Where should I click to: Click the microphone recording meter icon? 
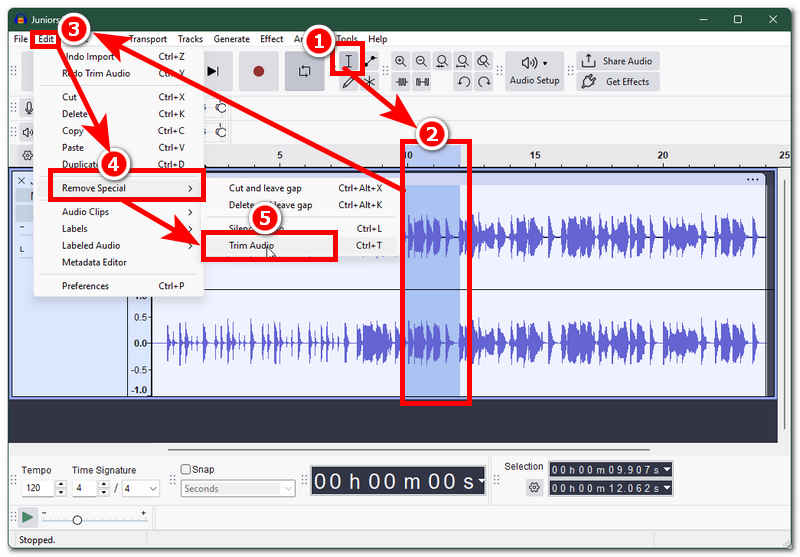tap(29, 108)
